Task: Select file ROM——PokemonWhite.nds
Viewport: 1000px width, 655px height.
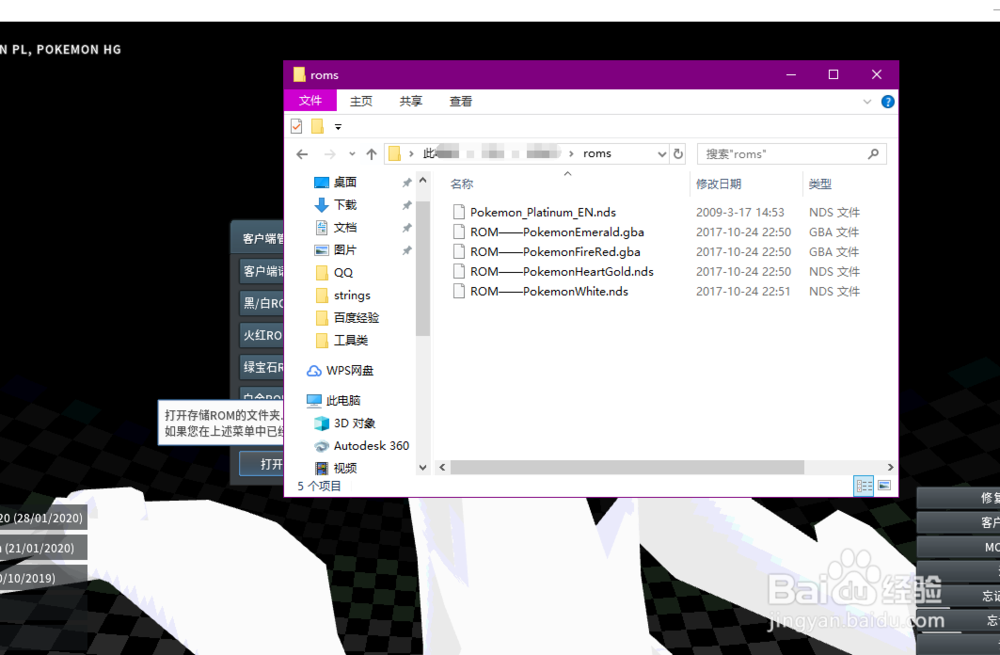Action: click(x=549, y=291)
